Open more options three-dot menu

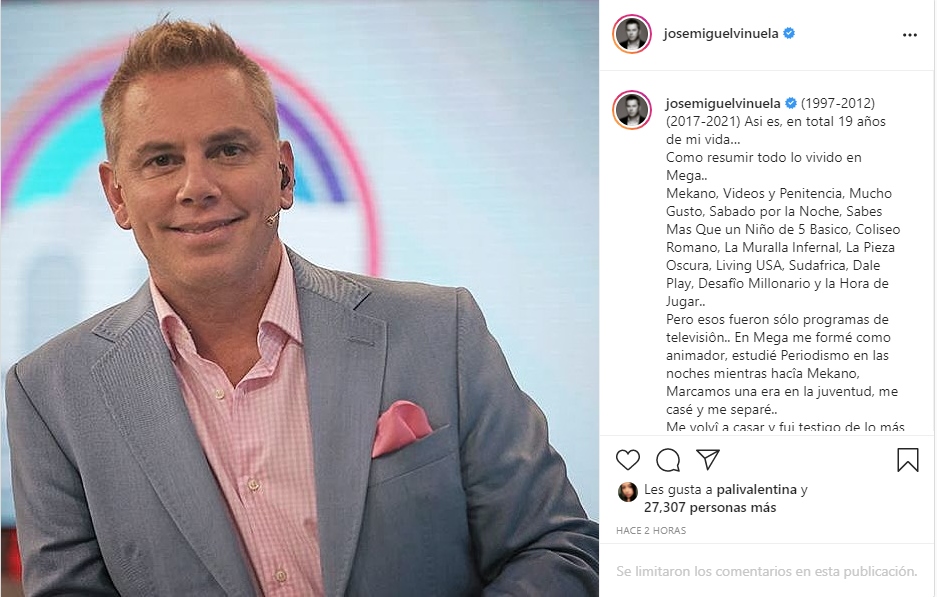pyautogui.click(x=910, y=35)
